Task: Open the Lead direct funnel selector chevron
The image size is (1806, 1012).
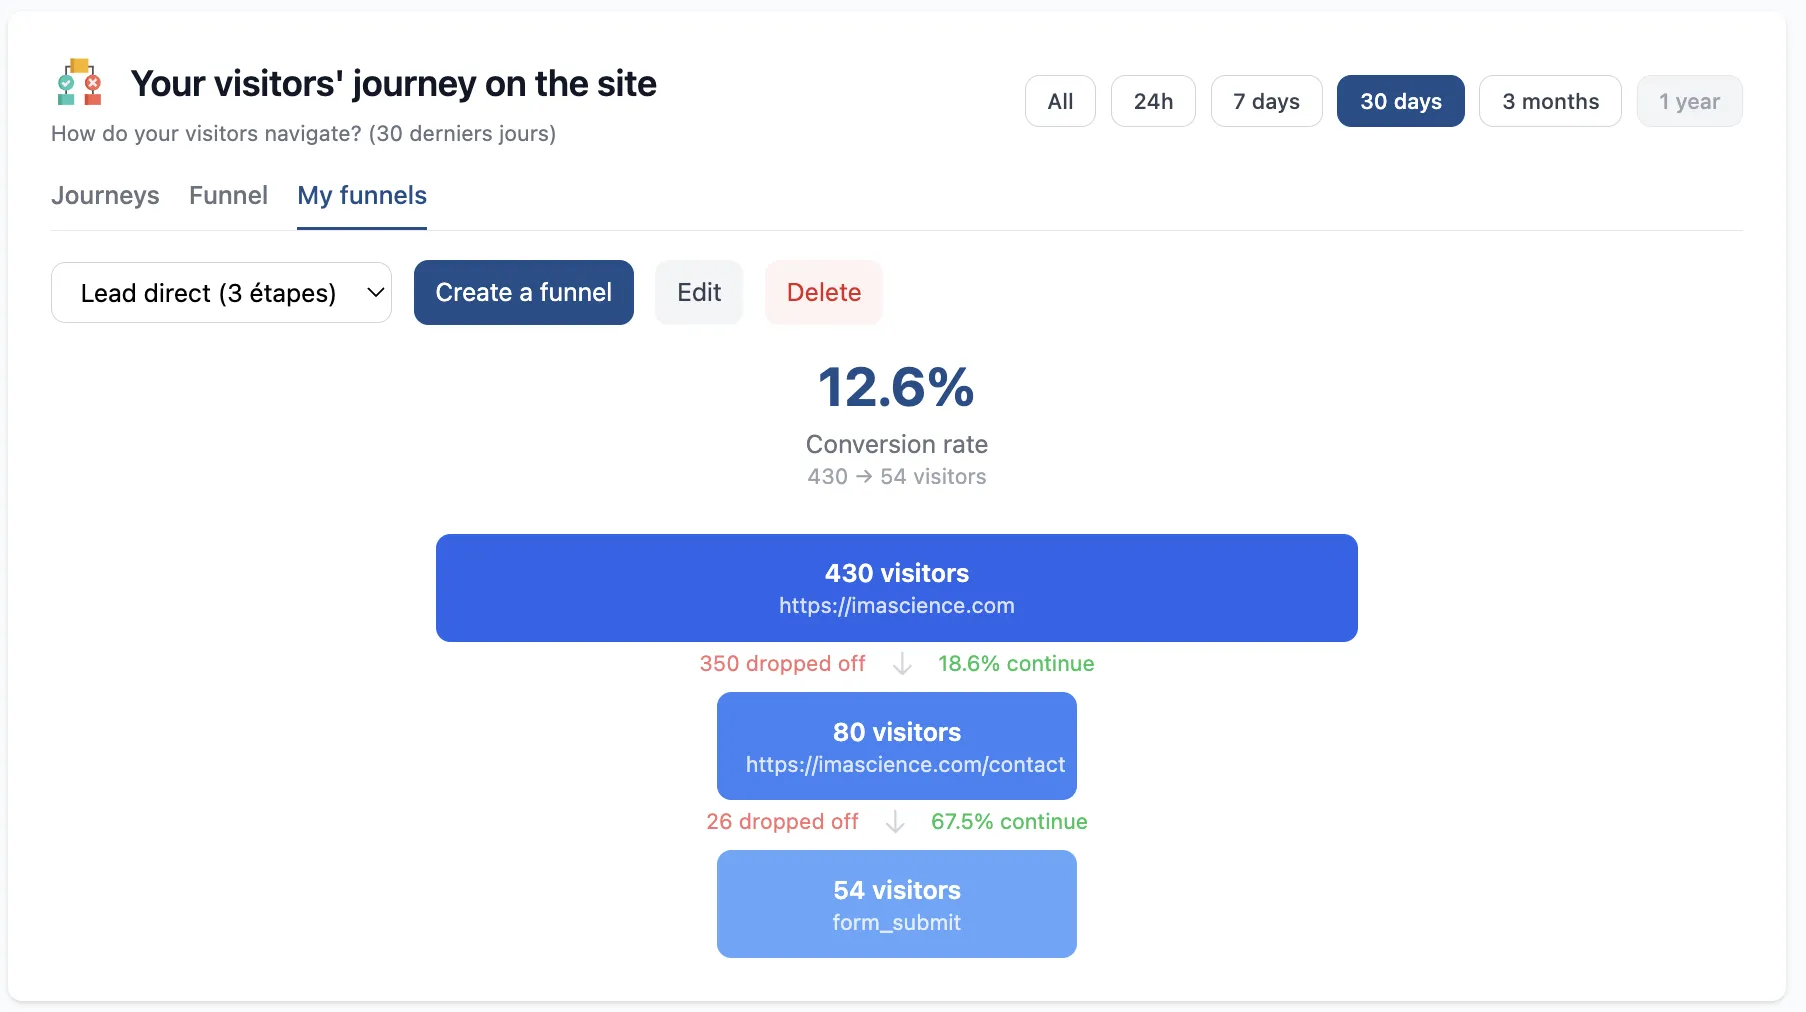Action: pos(374,292)
